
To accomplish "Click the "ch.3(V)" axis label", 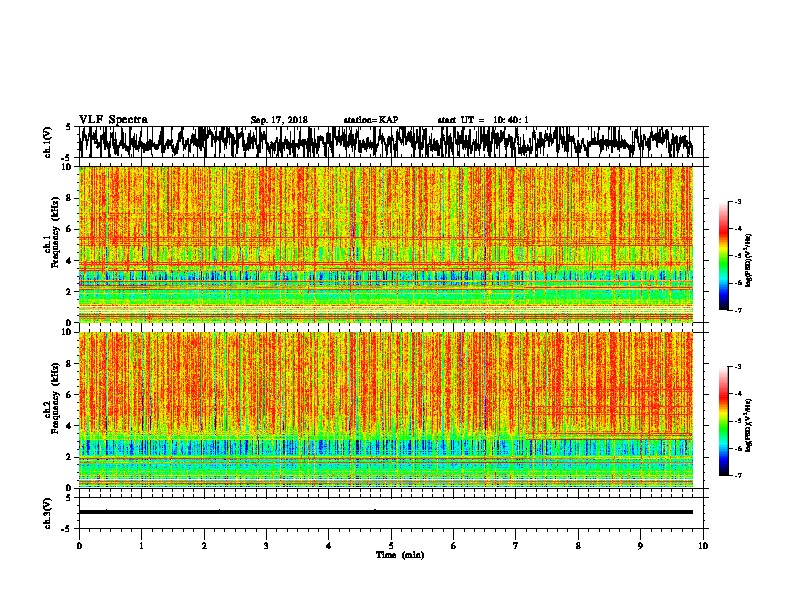I will click(x=48, y=513).
